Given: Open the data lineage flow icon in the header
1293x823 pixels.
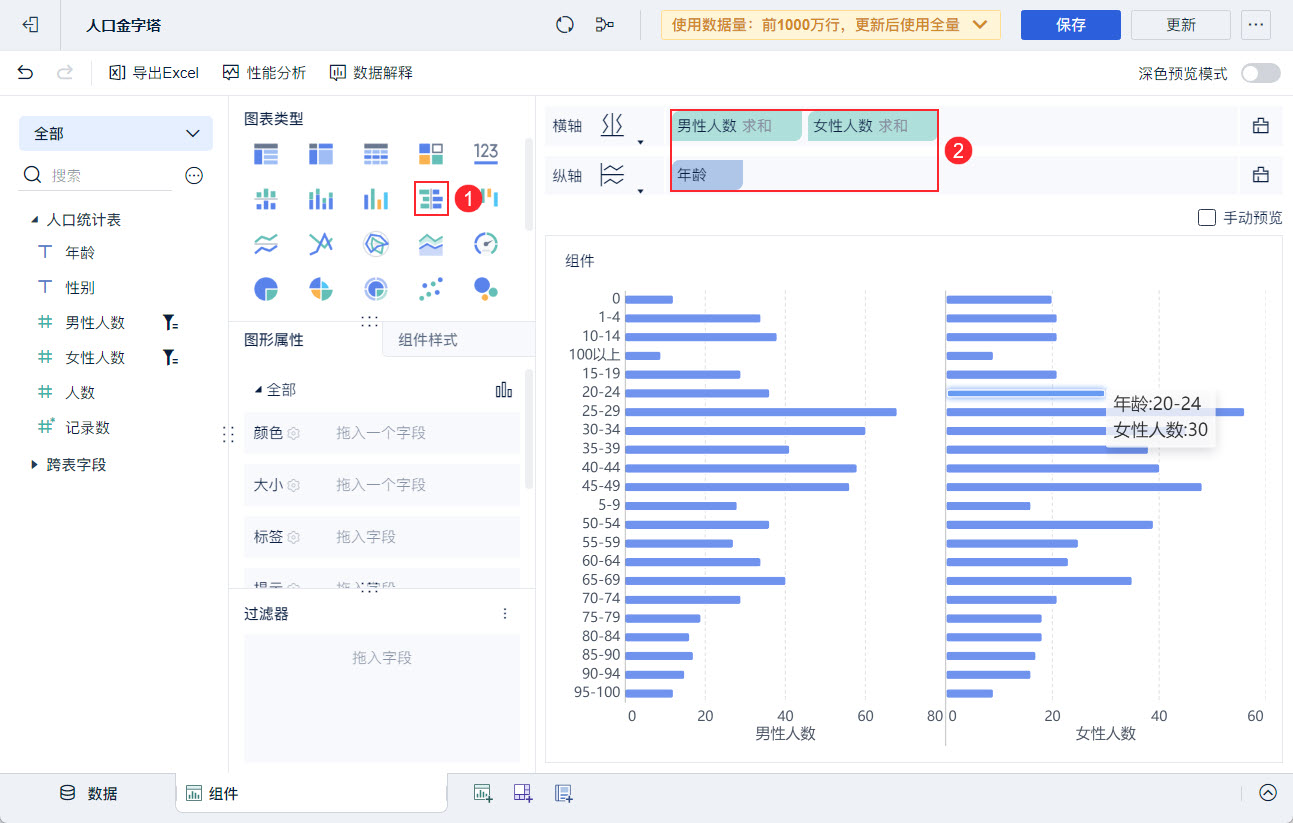Looking at the screenshot, I should [x=604, y=25].
